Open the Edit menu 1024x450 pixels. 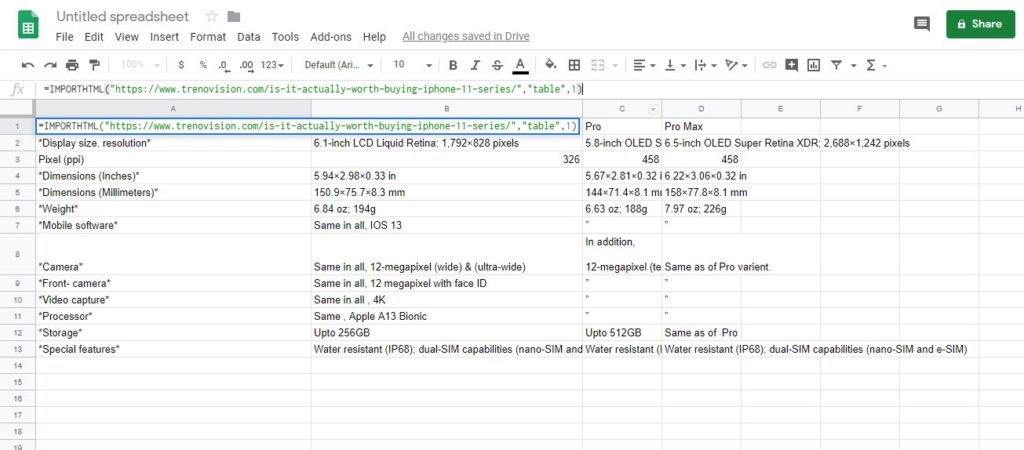click(x=94, y=37)
